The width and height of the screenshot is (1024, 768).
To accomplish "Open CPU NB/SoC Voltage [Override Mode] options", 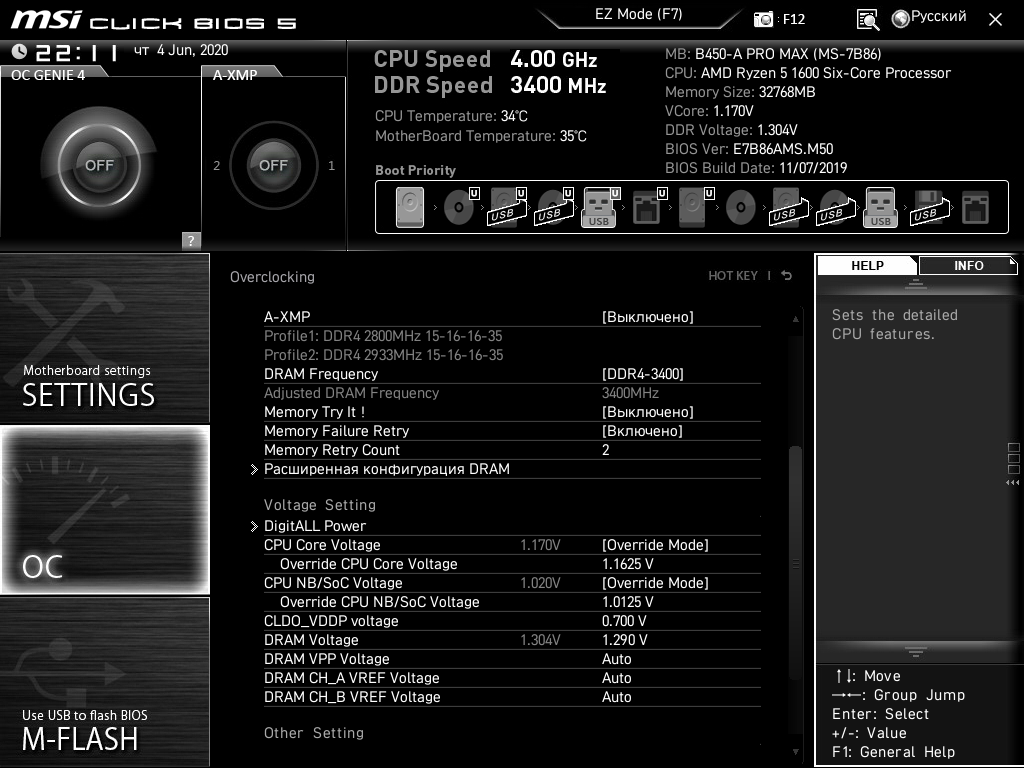I will click(x=655, y=583).
